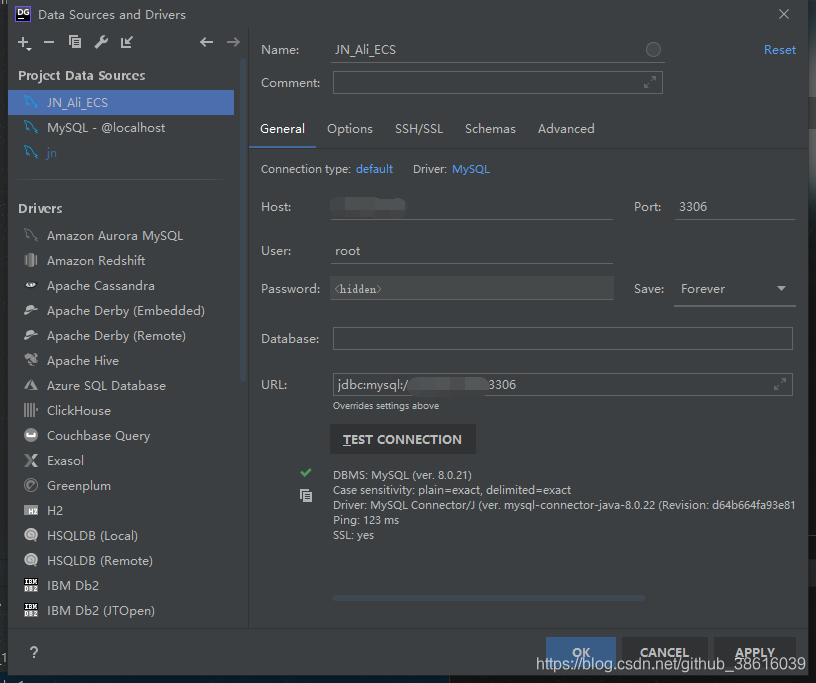Copy the connection test result text
Image resolution: width=816 pixels, height=683 pixels.
point(306,496)
